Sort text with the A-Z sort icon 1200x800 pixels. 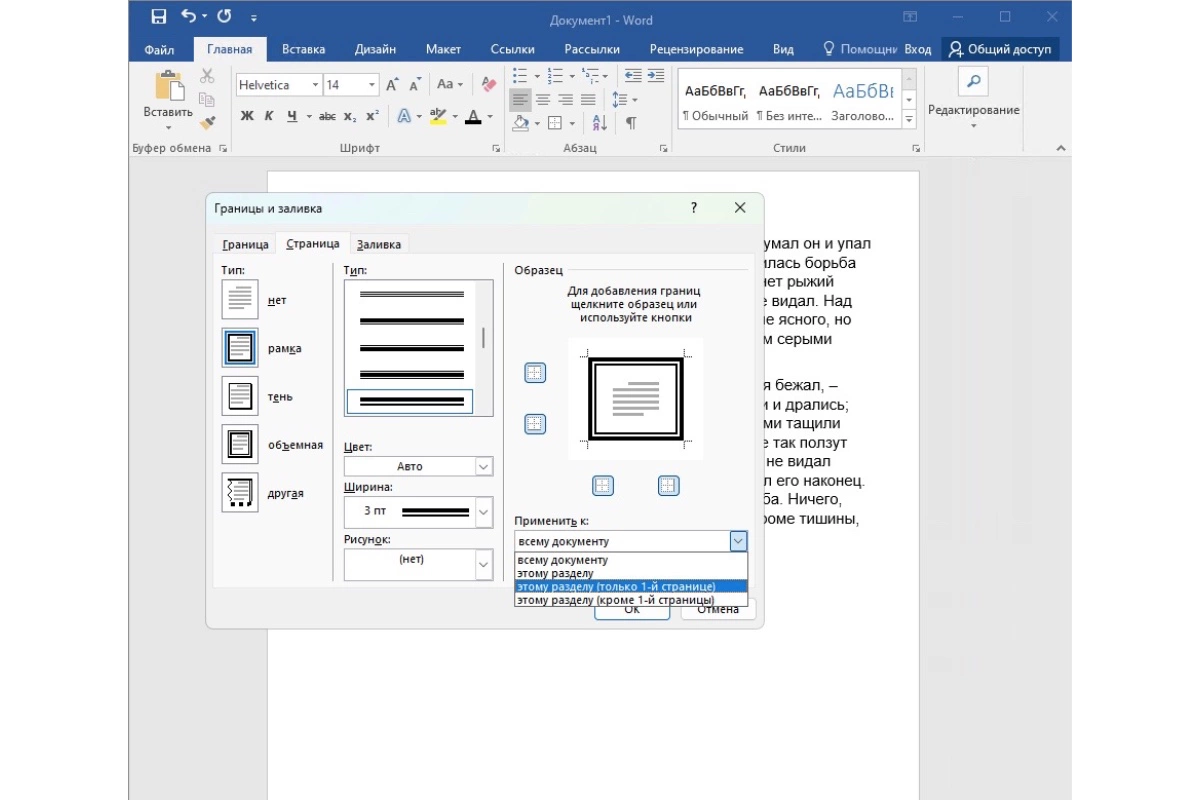tap(600, 123)
